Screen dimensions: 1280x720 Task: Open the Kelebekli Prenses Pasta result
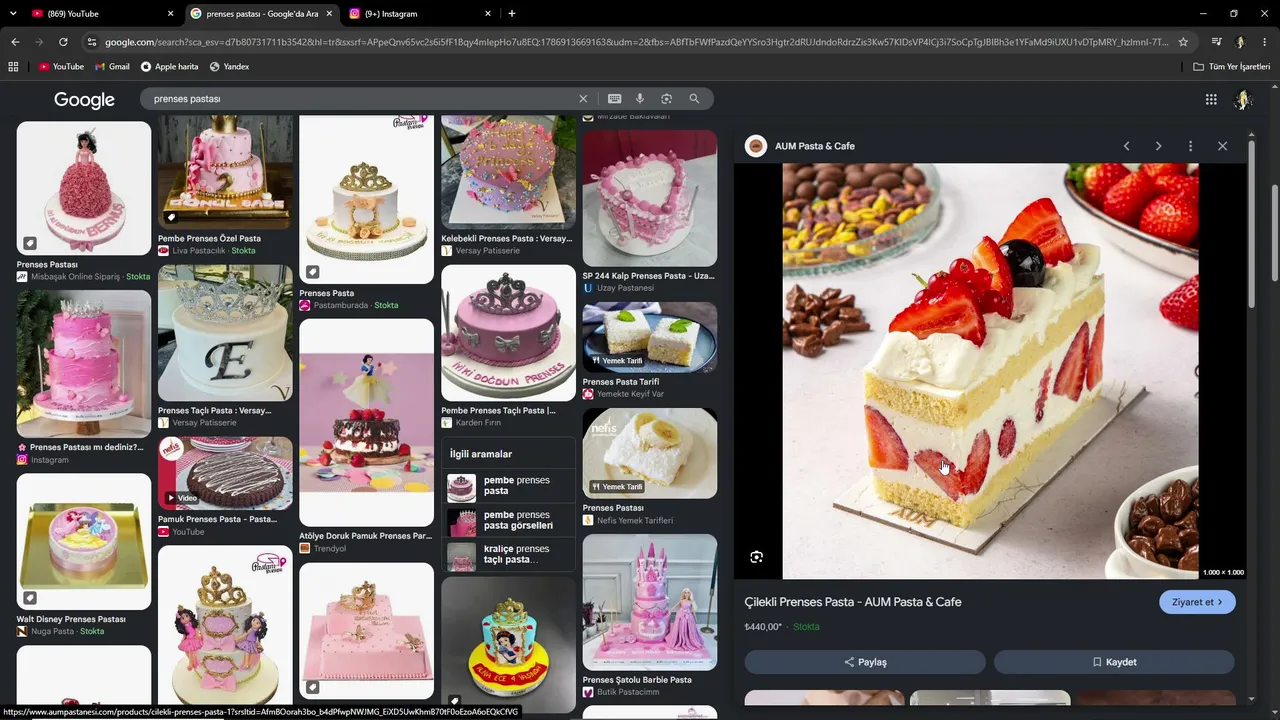pos(508,172)
